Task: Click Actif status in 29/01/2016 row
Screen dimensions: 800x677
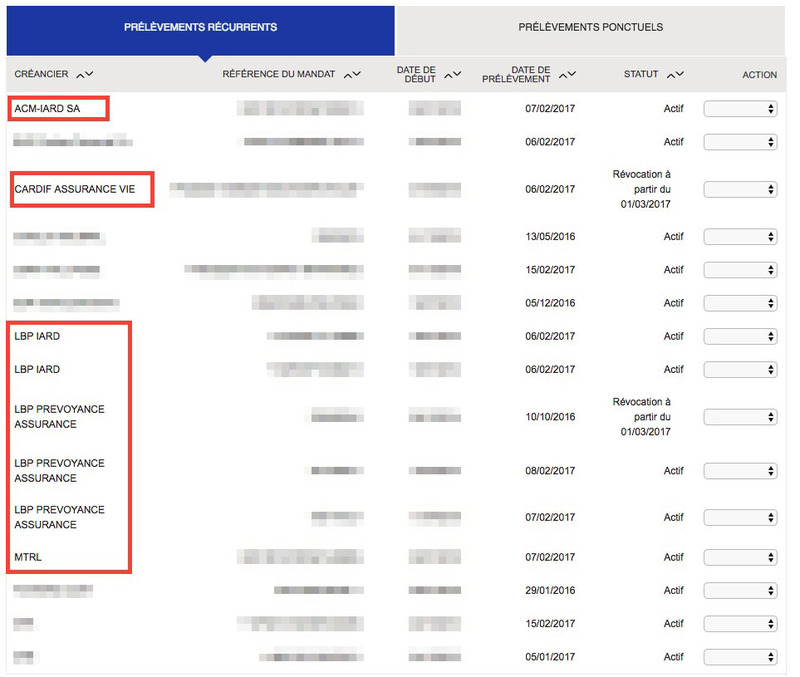Action: click(673, 590)
